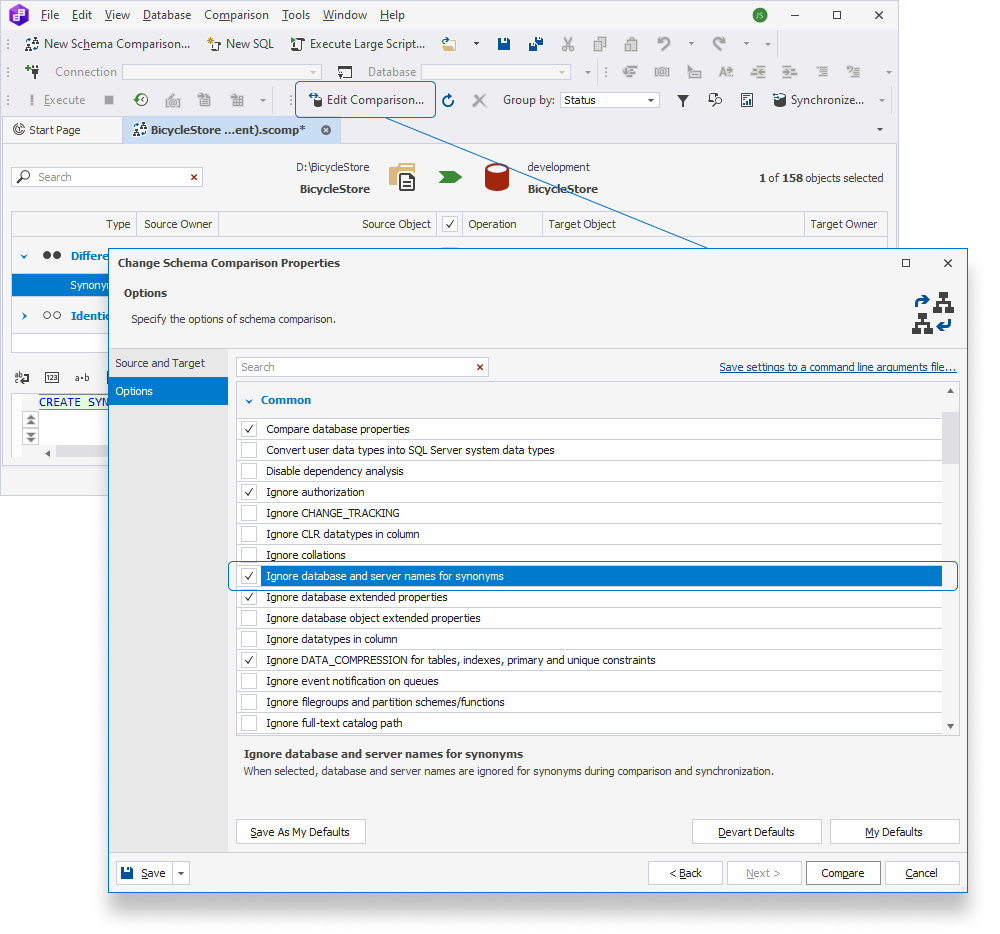Screen dimensions: 1000x934
Task: Click the Paste icon in the toolbar
Action: point(631,44)
